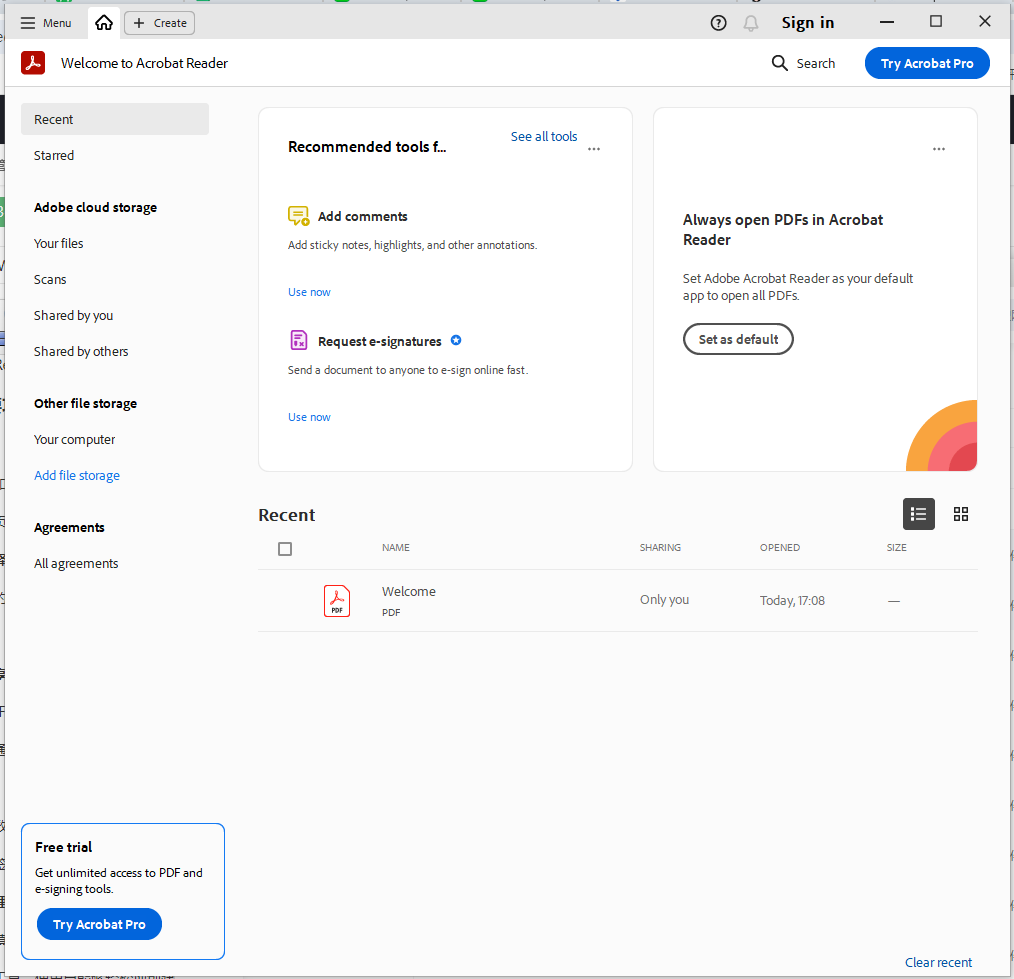Select Starred in the sidebar
Viewport: 1014px width, 979px height.
click(x=54, y=155)
